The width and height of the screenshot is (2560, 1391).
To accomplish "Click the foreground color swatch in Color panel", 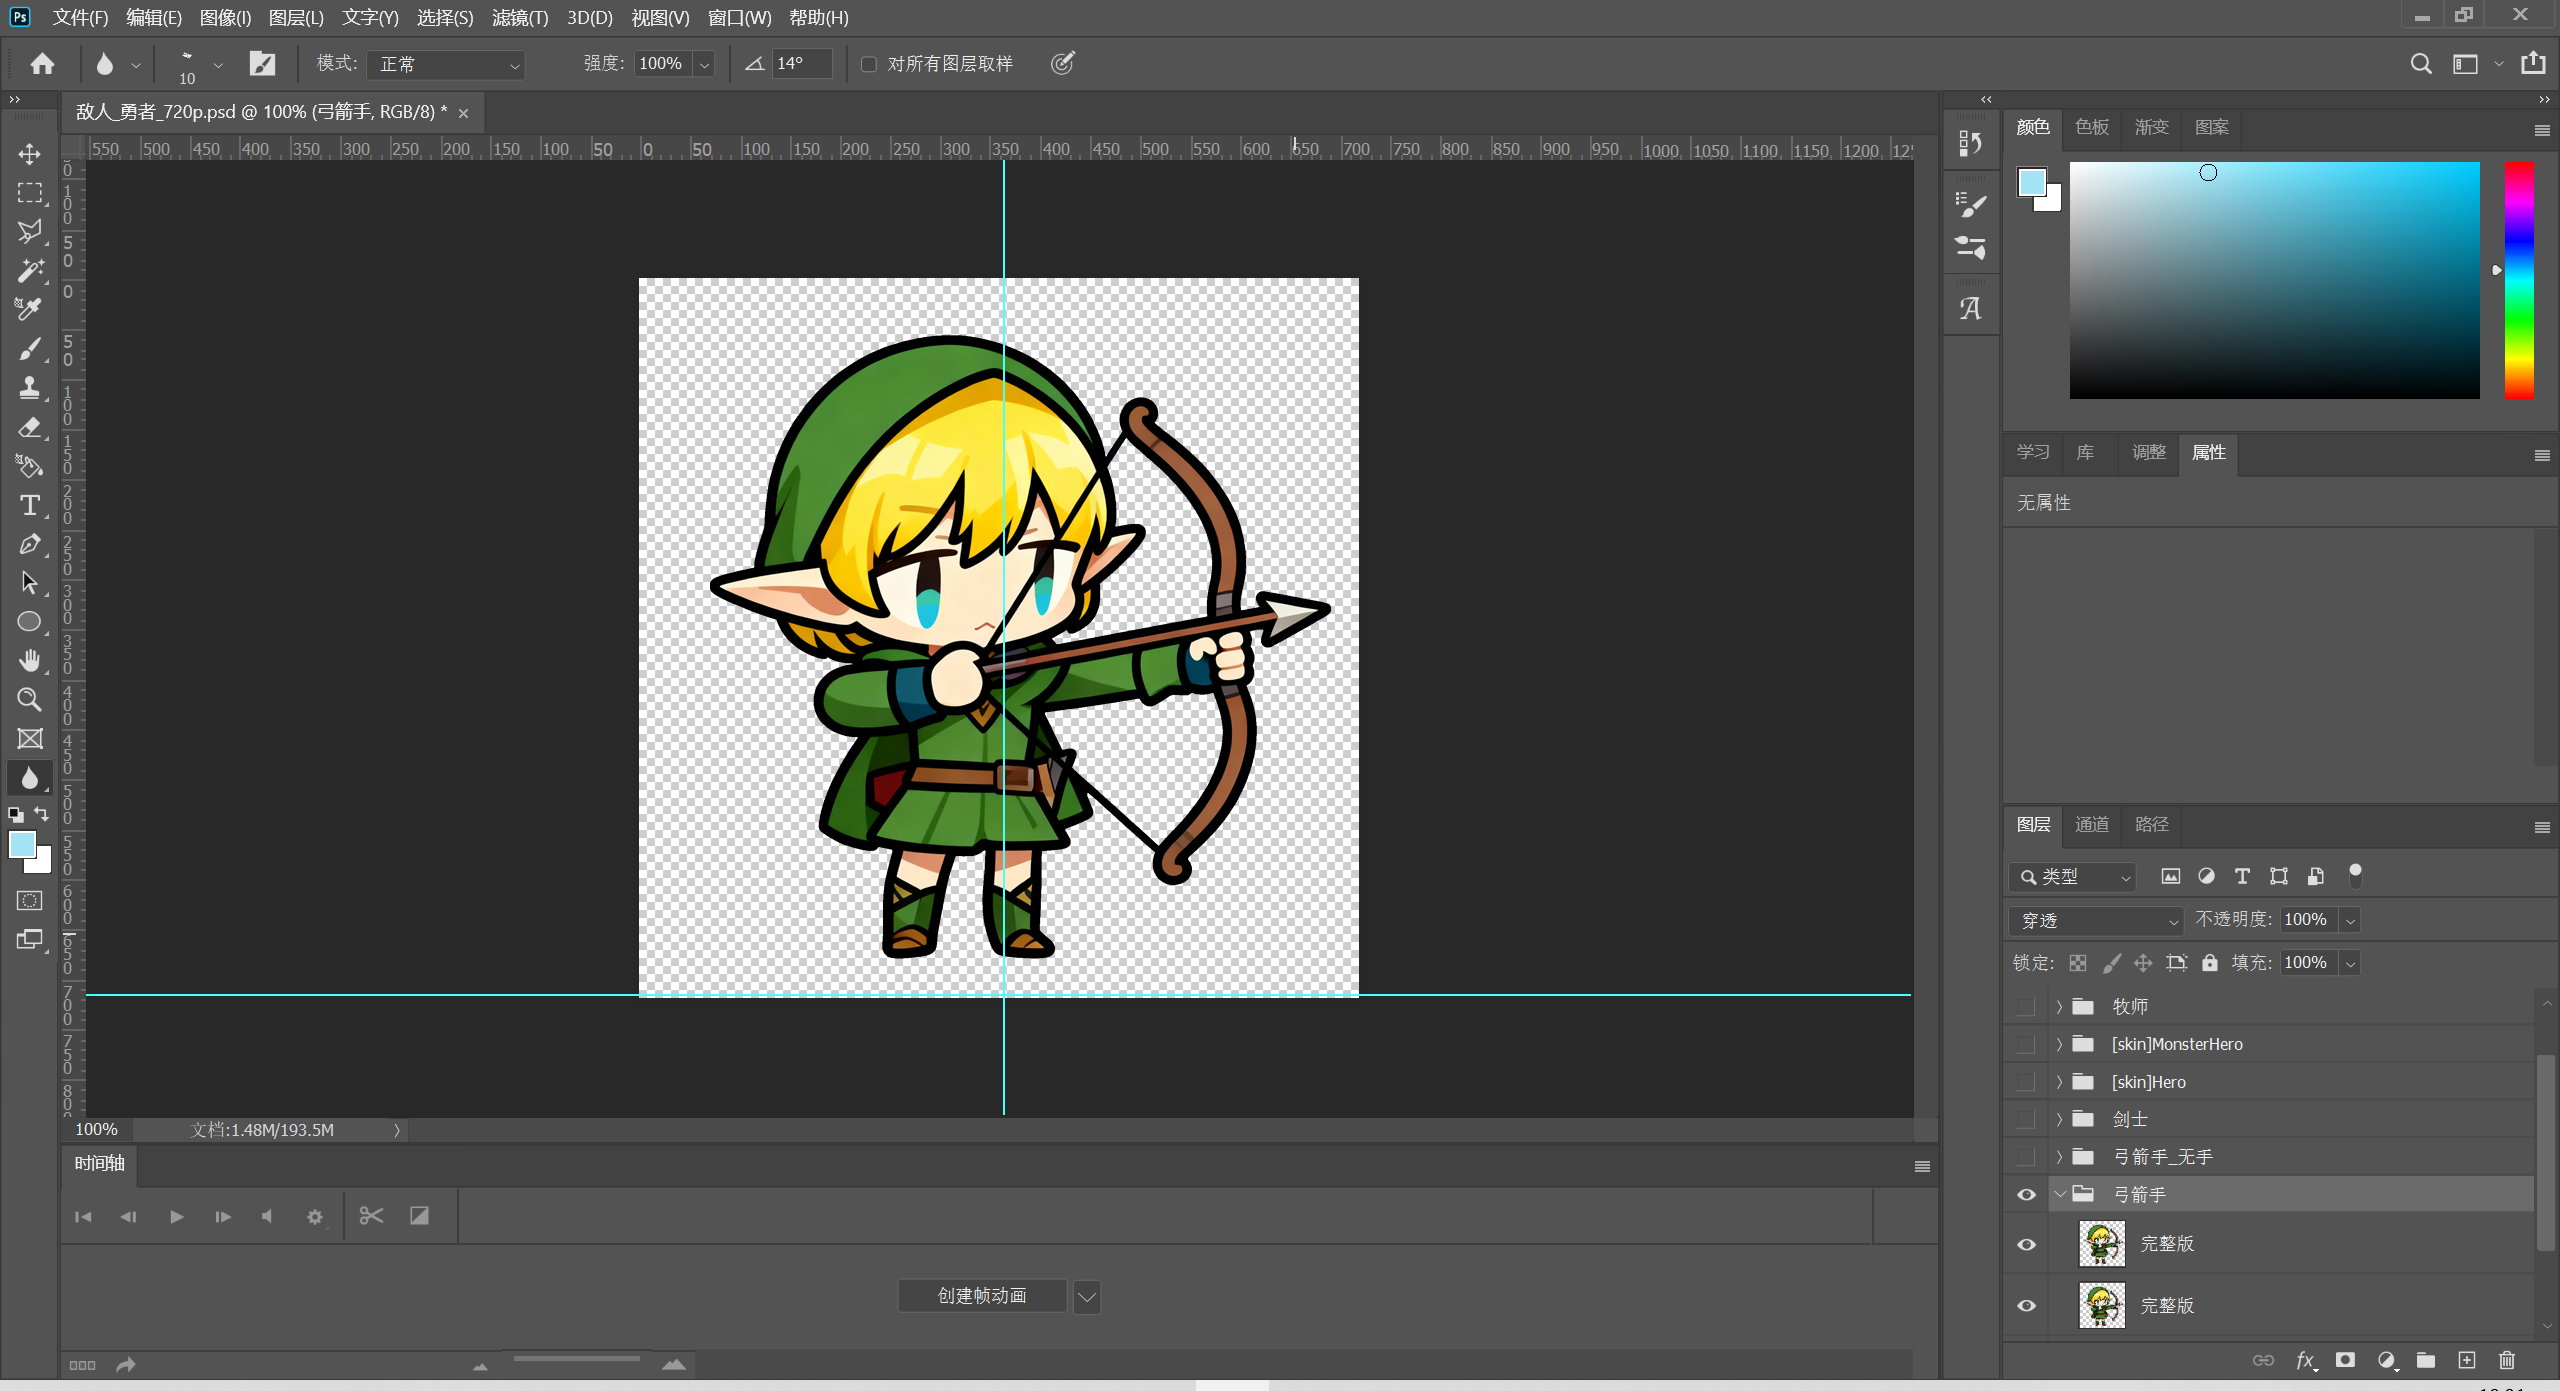I will click(x=2031, y=182).
